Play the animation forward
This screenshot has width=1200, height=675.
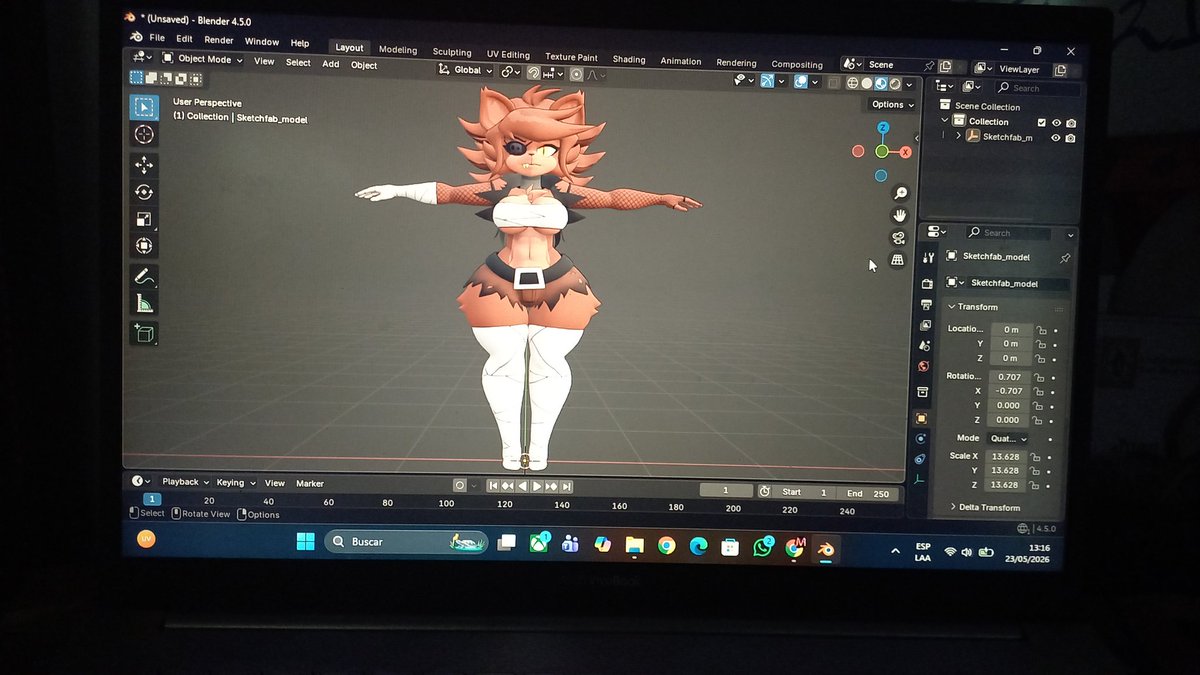[536, 486]
